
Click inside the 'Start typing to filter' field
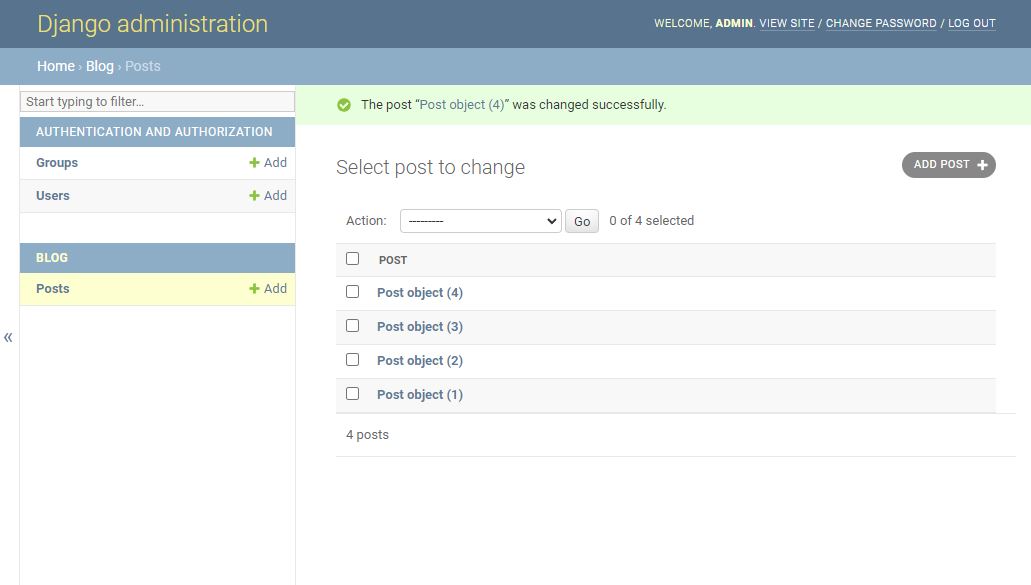click(156, 101)
